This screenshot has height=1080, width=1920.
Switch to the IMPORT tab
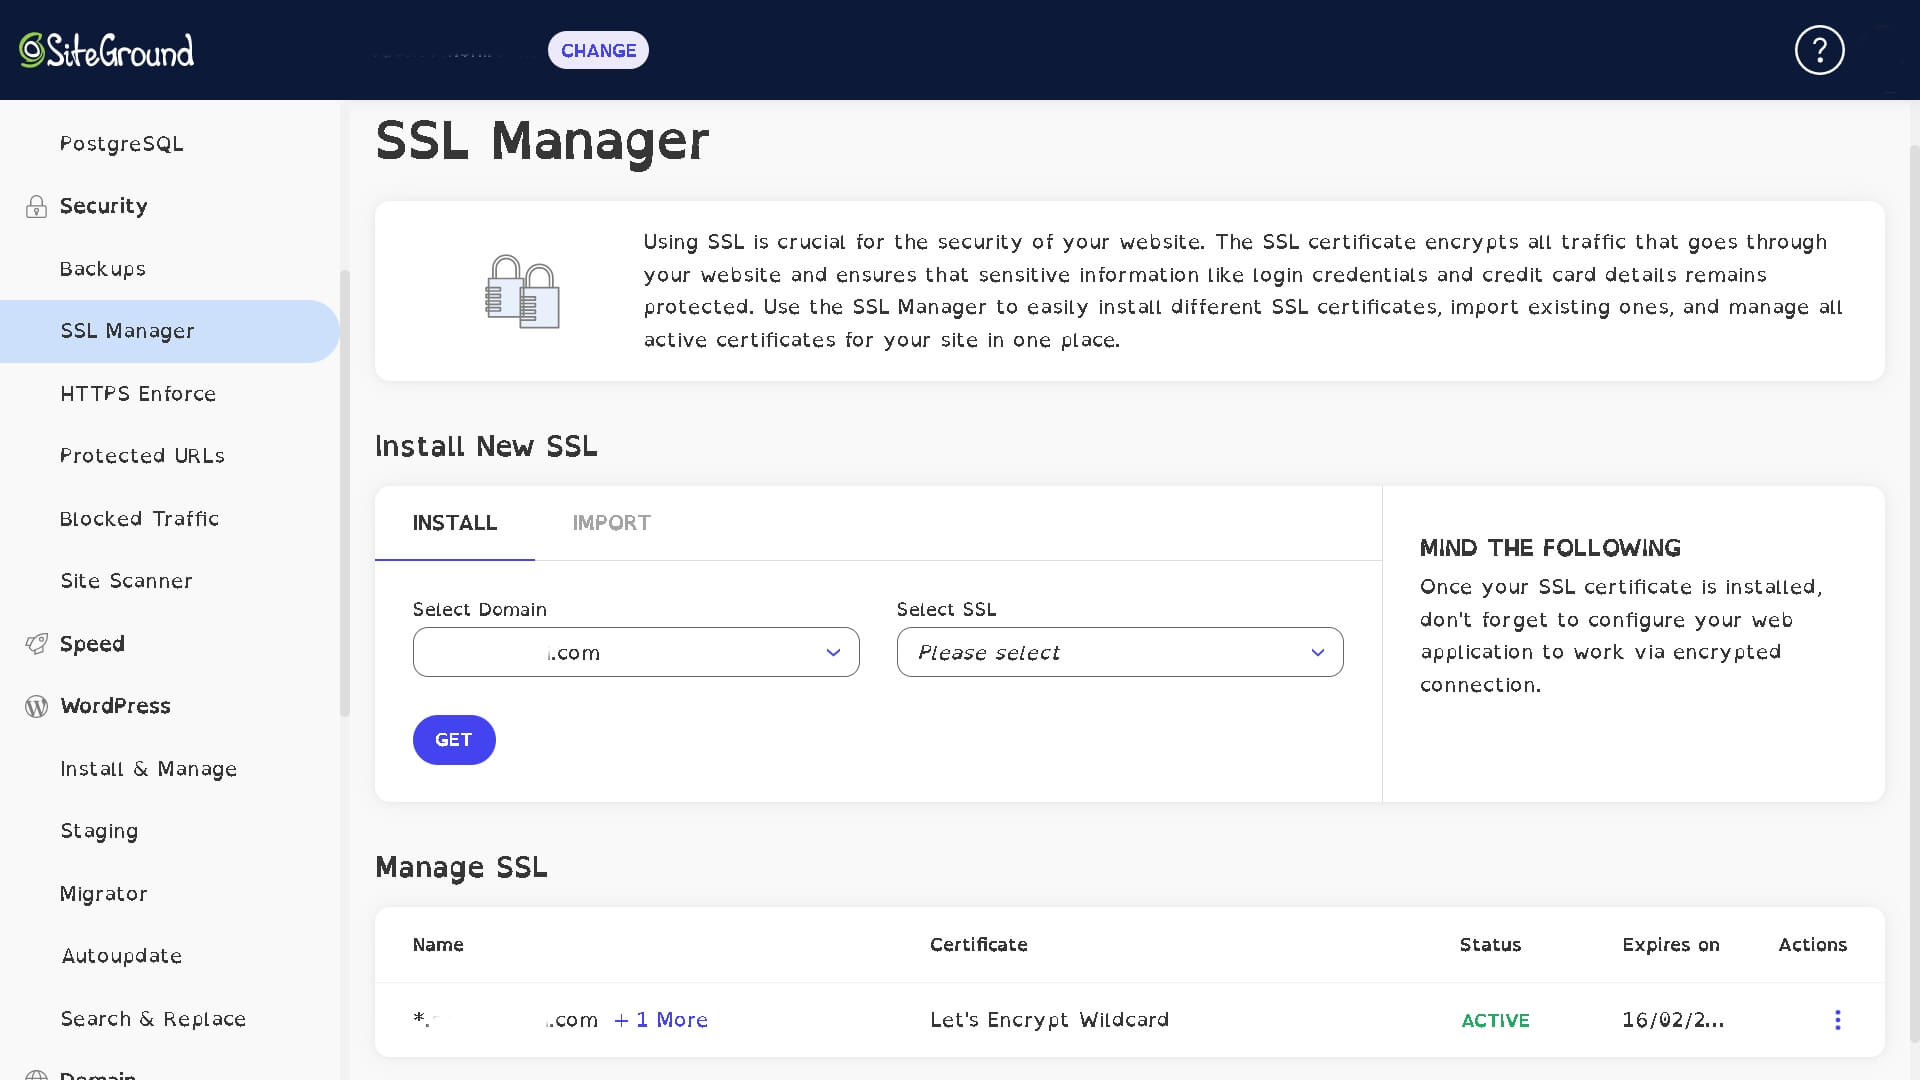click(x=611, y=523)
